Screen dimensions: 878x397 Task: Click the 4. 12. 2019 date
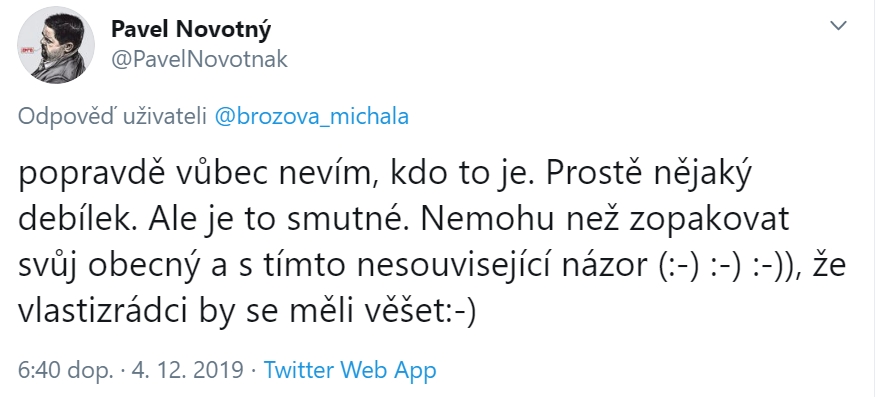[188, 371]
